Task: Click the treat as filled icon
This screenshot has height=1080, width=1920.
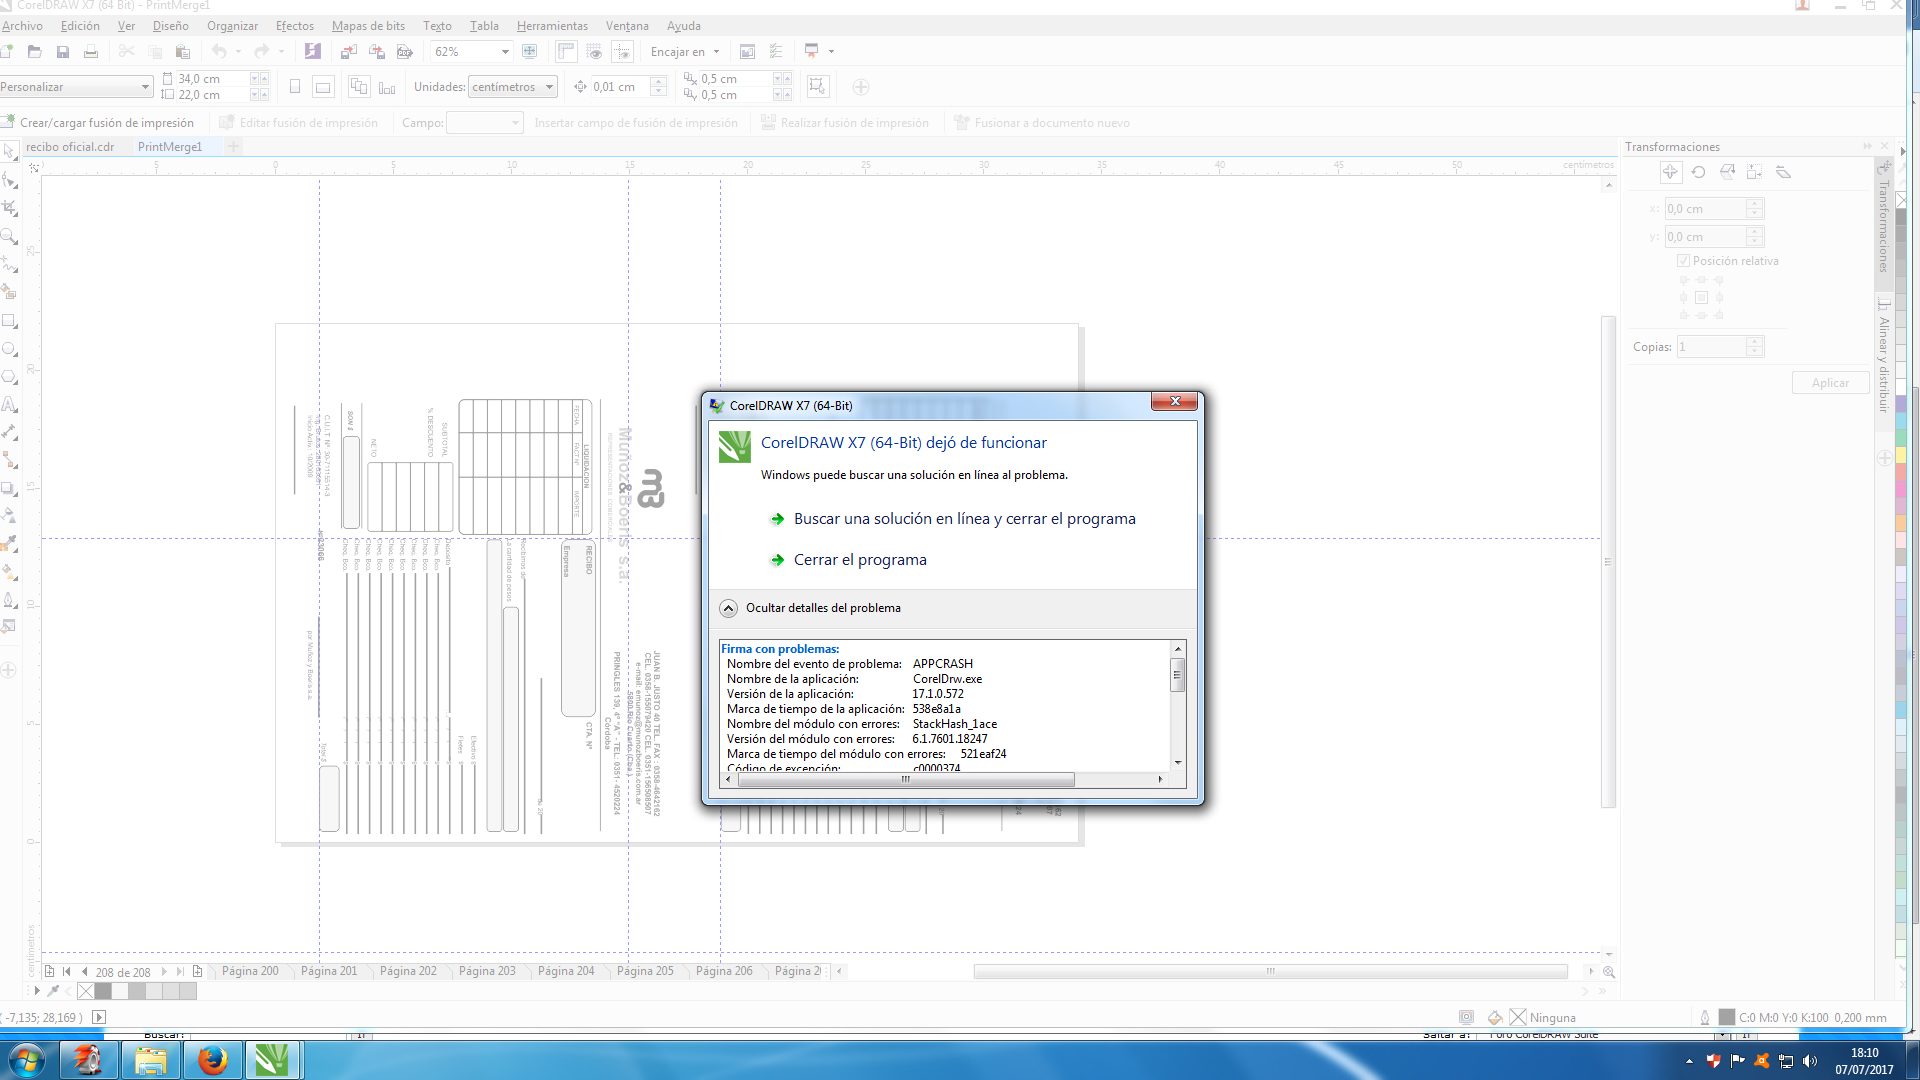Action: 818,87
